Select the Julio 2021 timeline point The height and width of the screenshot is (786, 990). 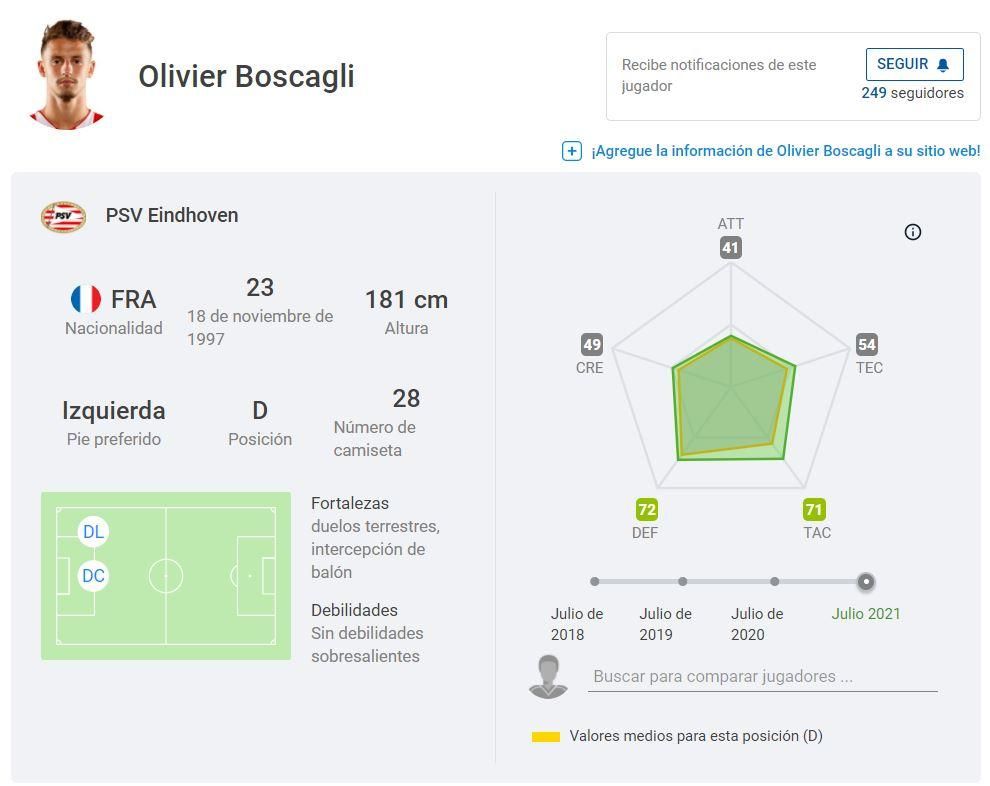point(866,581)
